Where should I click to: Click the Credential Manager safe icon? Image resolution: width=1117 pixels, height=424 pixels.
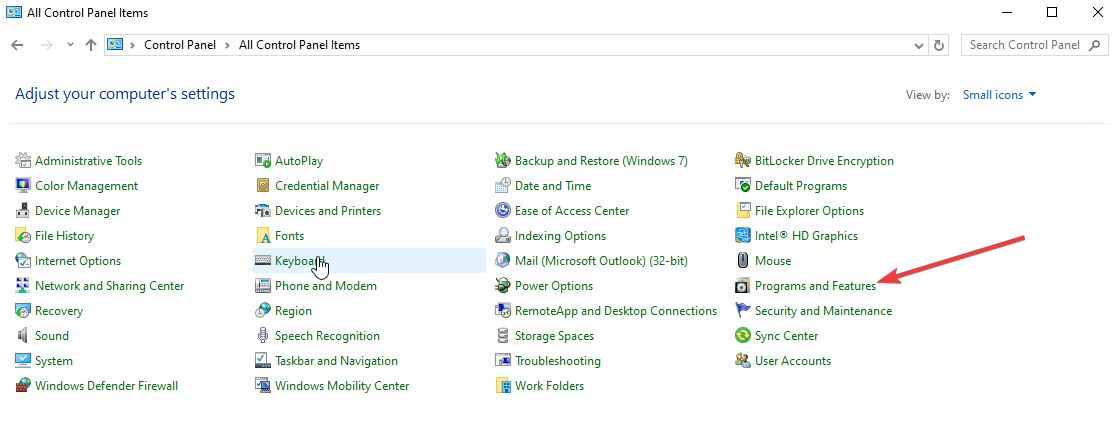[263, 186]
